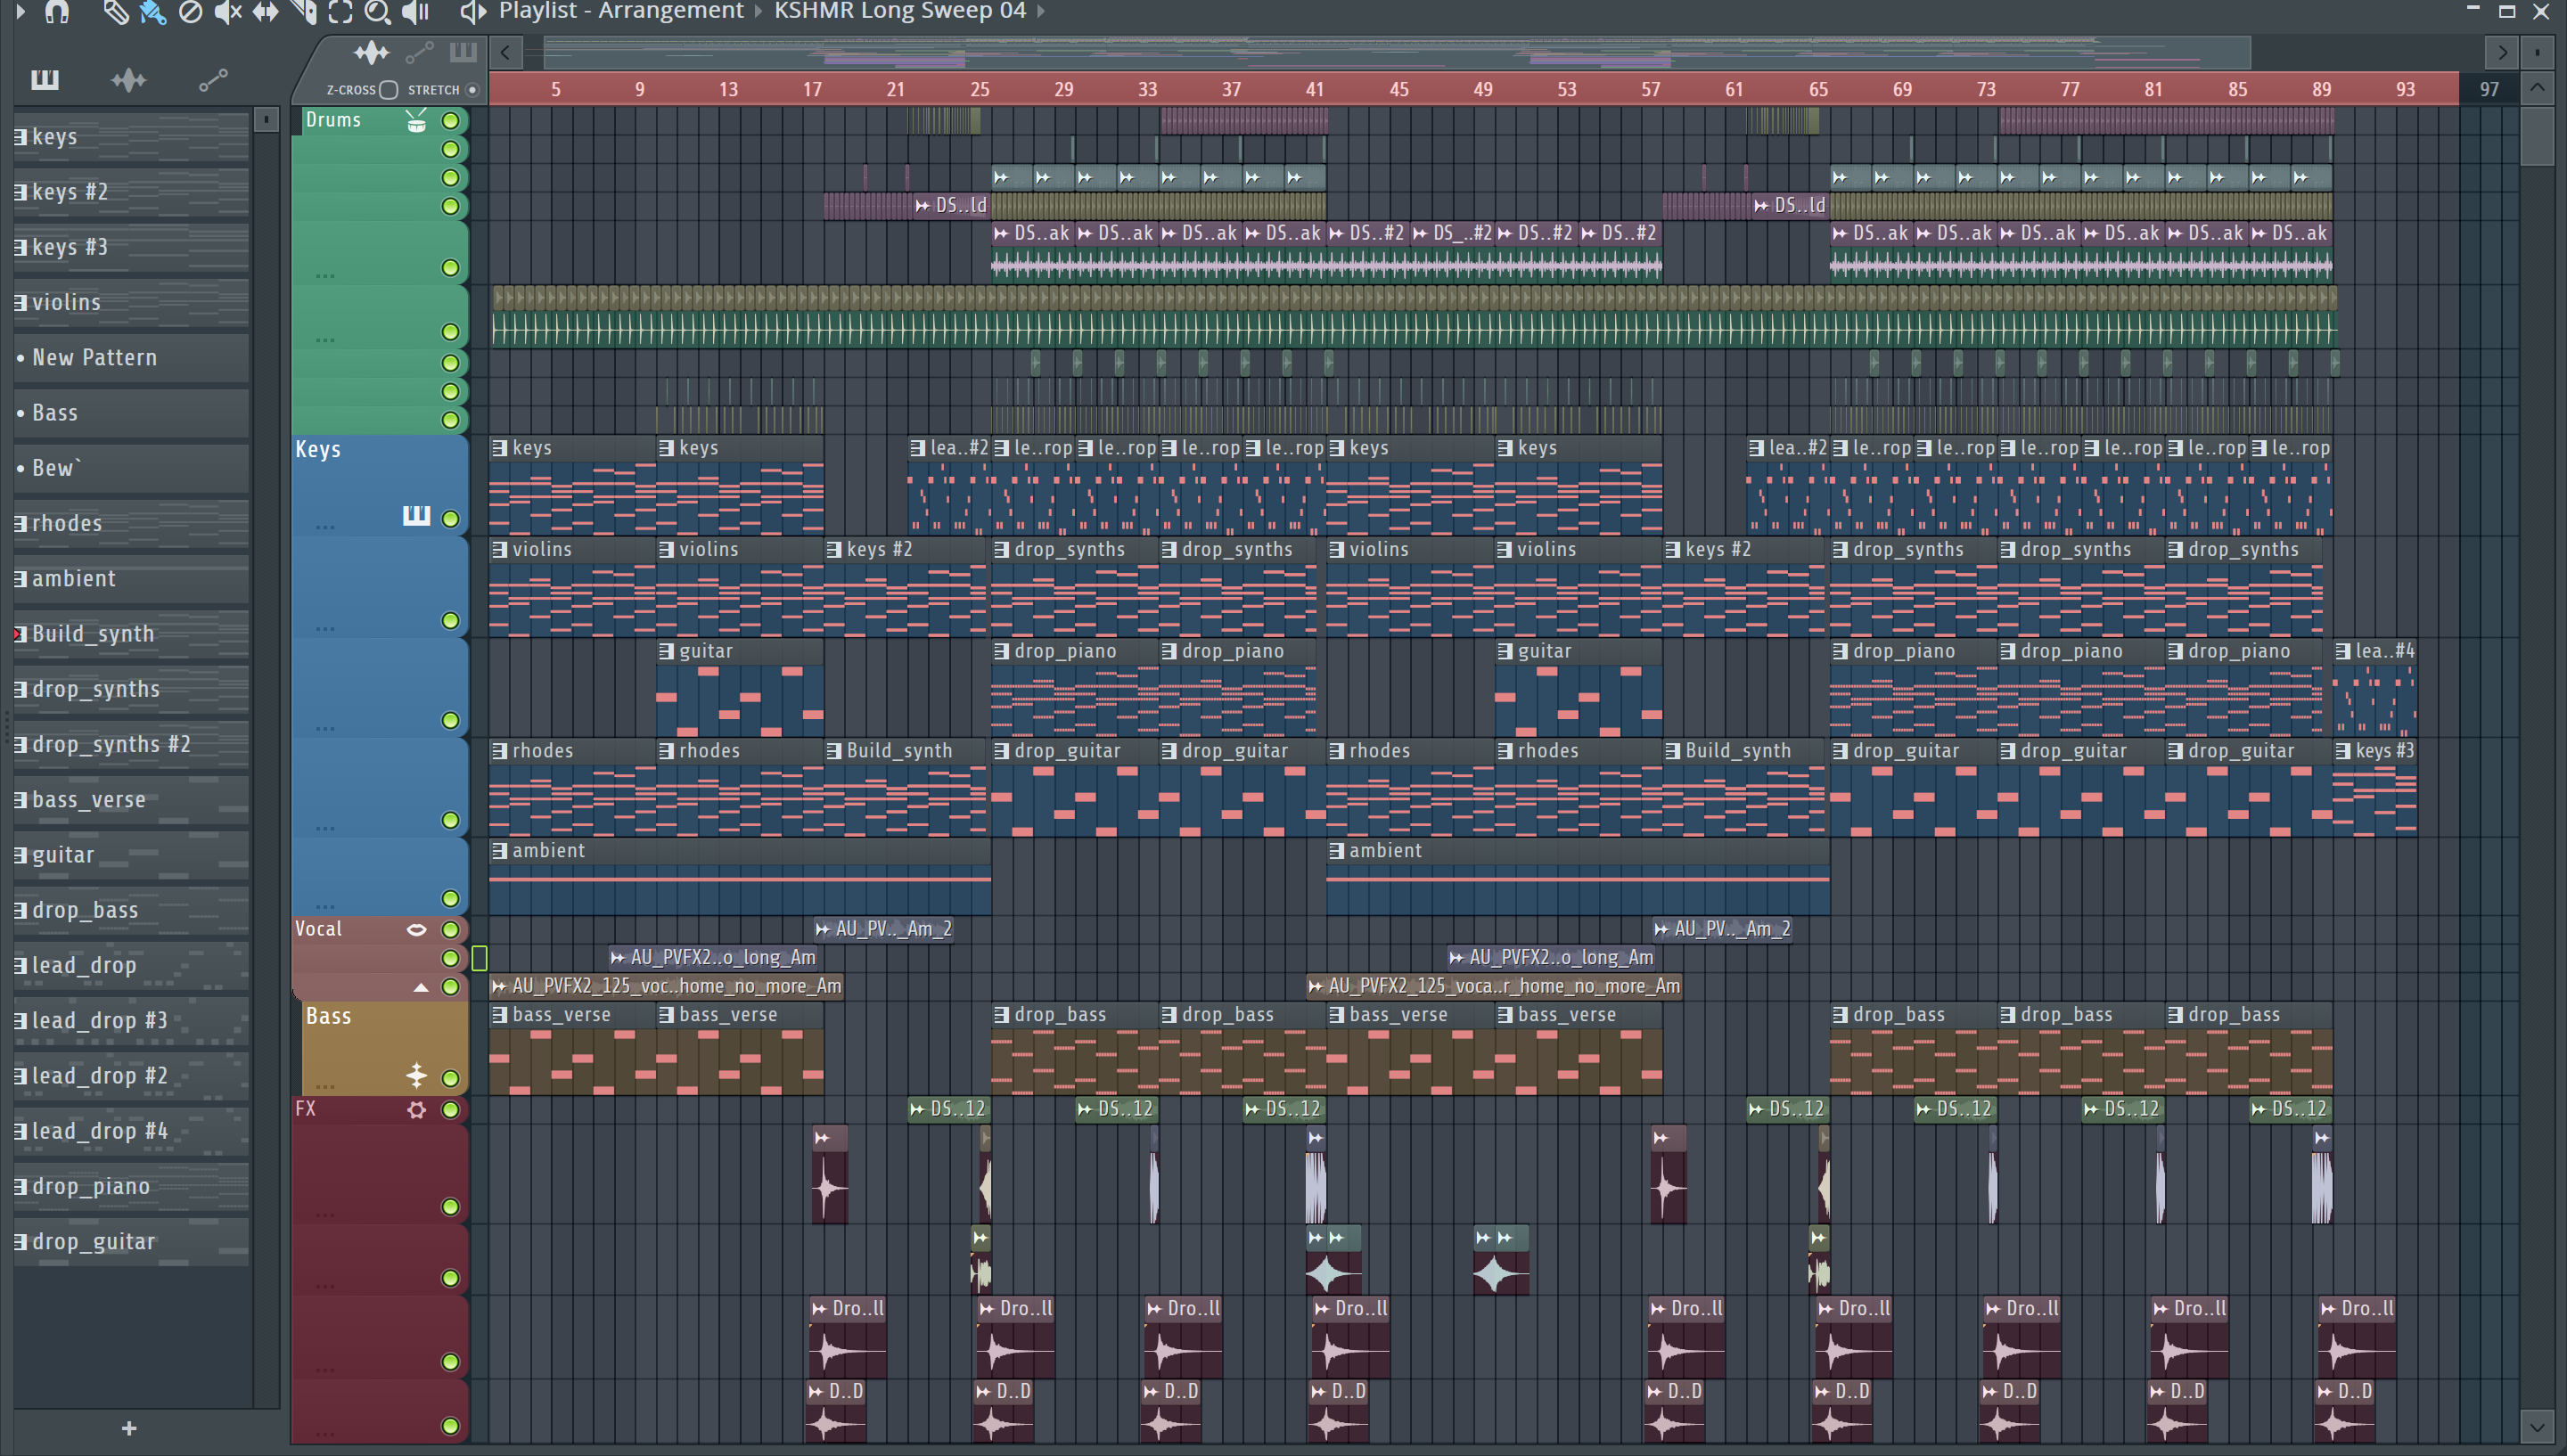Show audio clips tab in the picker panel
2567x1456 pixels.
click(129, 80)
